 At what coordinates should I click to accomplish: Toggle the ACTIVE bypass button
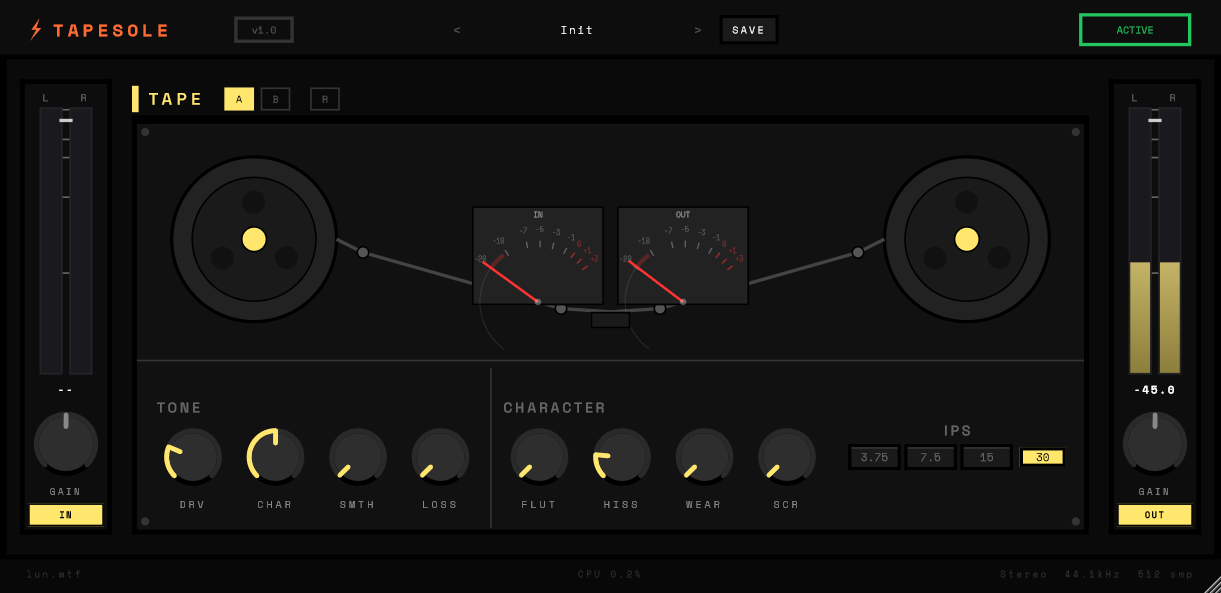point(1135,30)
